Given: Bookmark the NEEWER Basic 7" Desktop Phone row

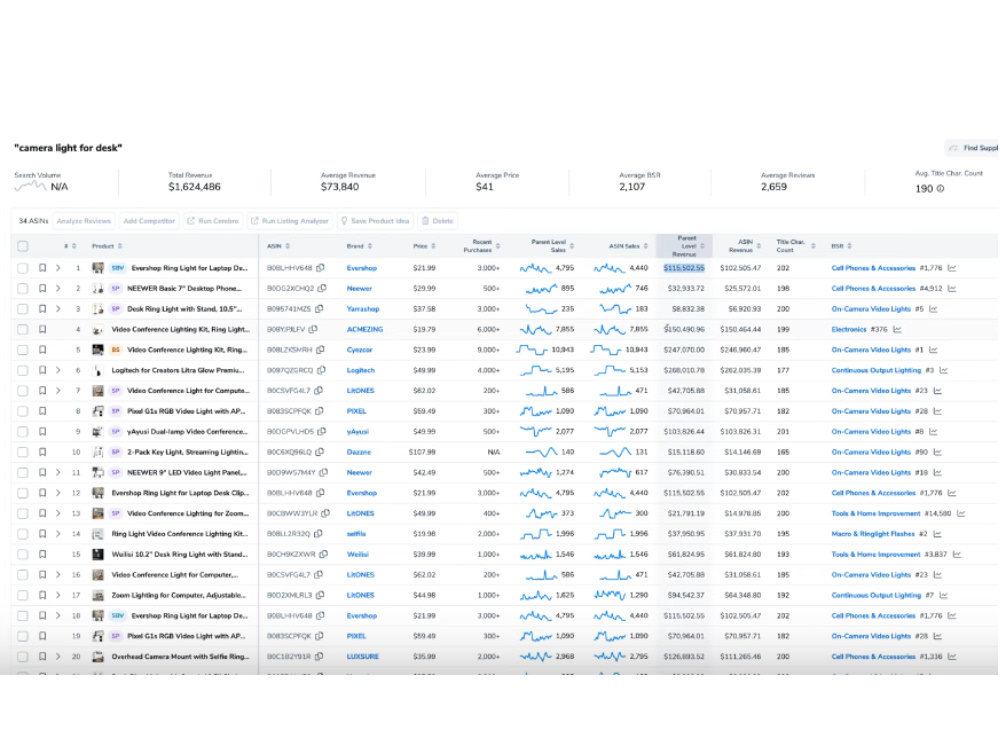Looking at the screenshot, I should [x=43, y=288].
